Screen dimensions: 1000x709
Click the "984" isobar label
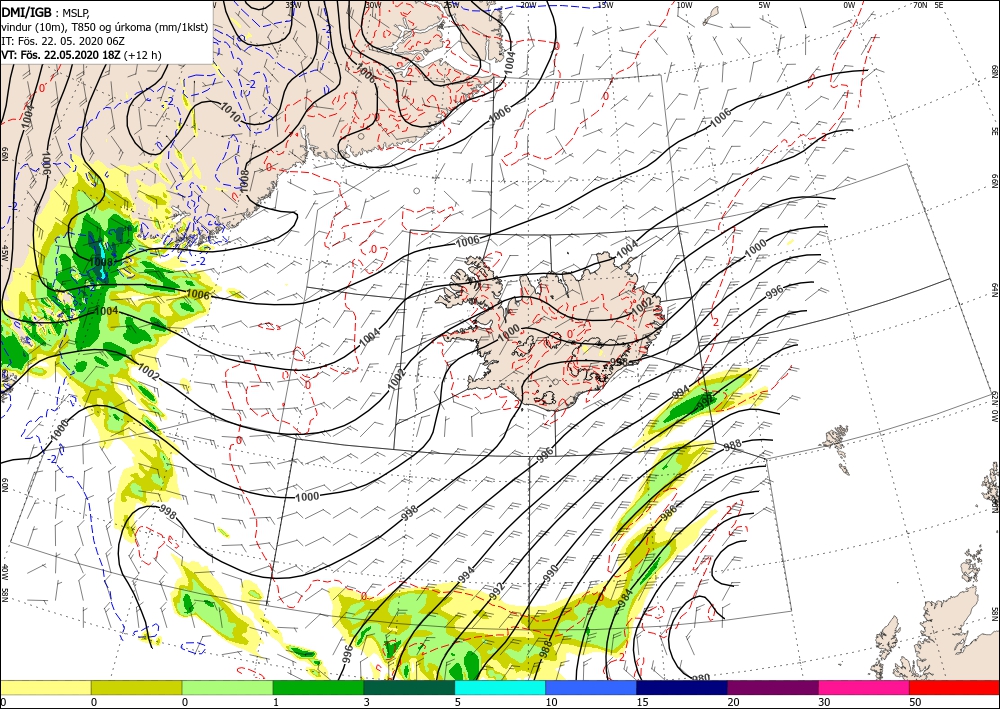pos(626,597)
